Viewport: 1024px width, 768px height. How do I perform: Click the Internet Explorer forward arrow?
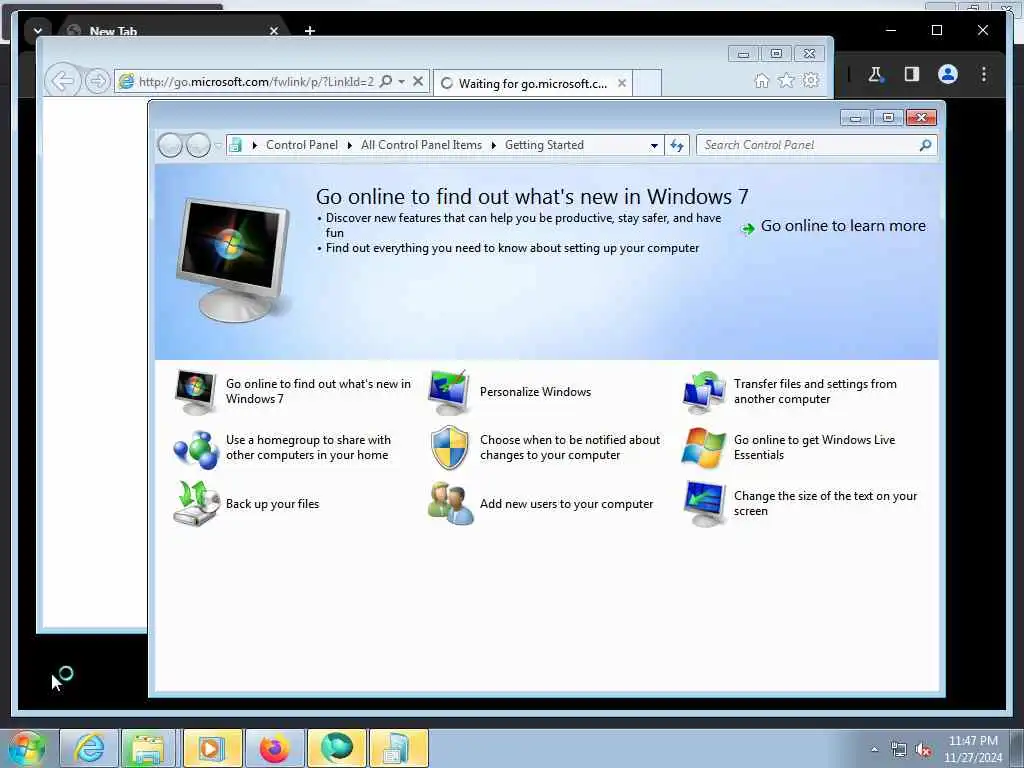point(97,82)
